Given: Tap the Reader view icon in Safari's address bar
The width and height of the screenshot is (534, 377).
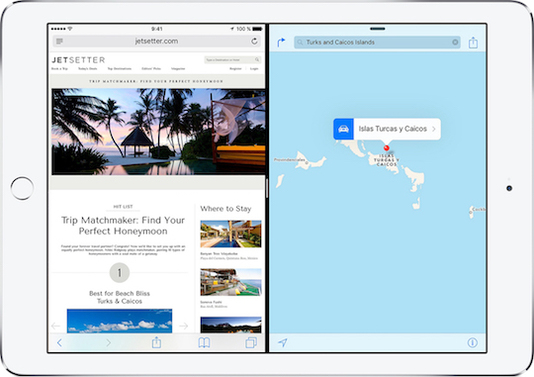Looking at the screenshot, I should [x=60, y=42].
